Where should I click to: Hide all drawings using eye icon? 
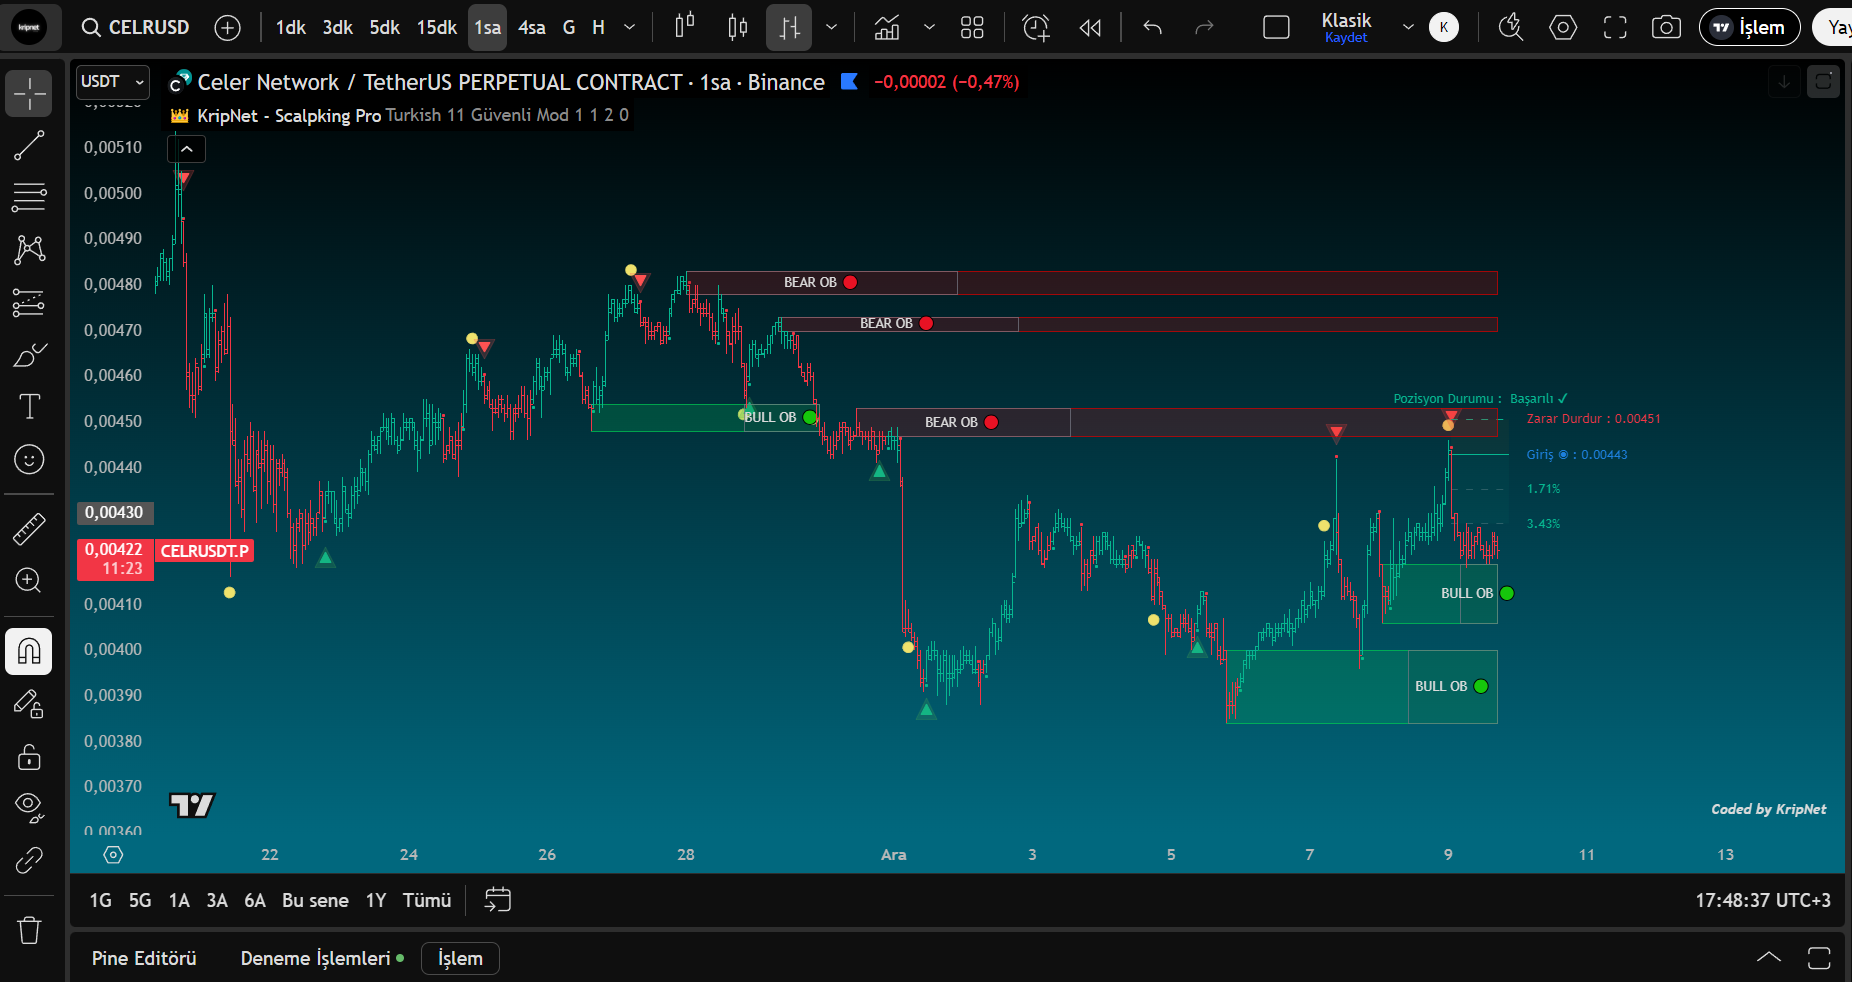pos(29,807)
